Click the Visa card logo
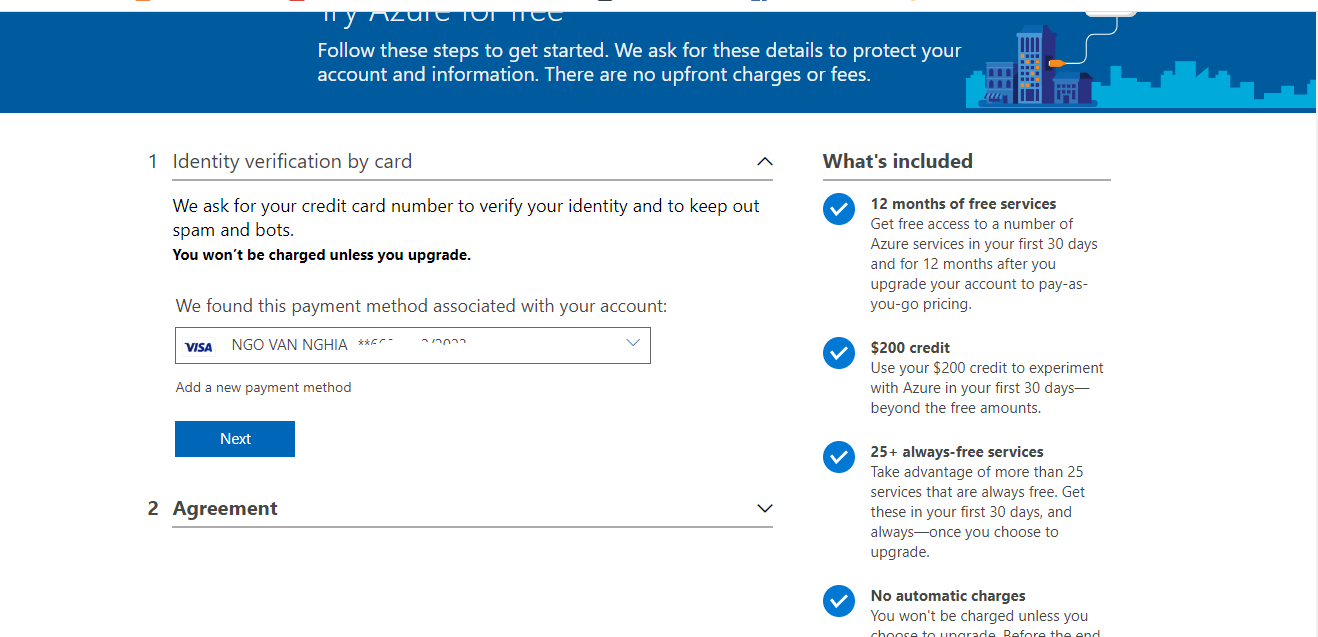Screen dimensions: 1318x637 click(199, 346)
